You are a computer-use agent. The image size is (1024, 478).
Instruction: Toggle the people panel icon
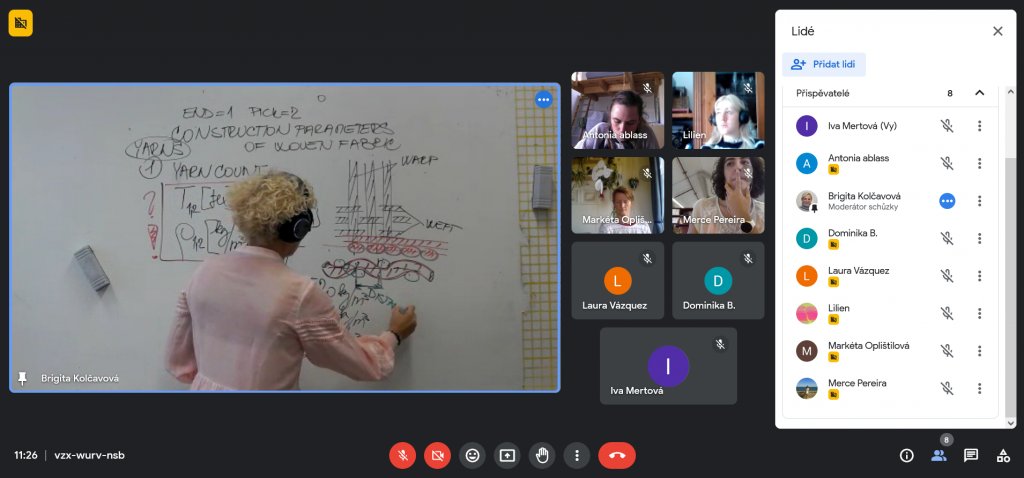(x=939, y=455)
